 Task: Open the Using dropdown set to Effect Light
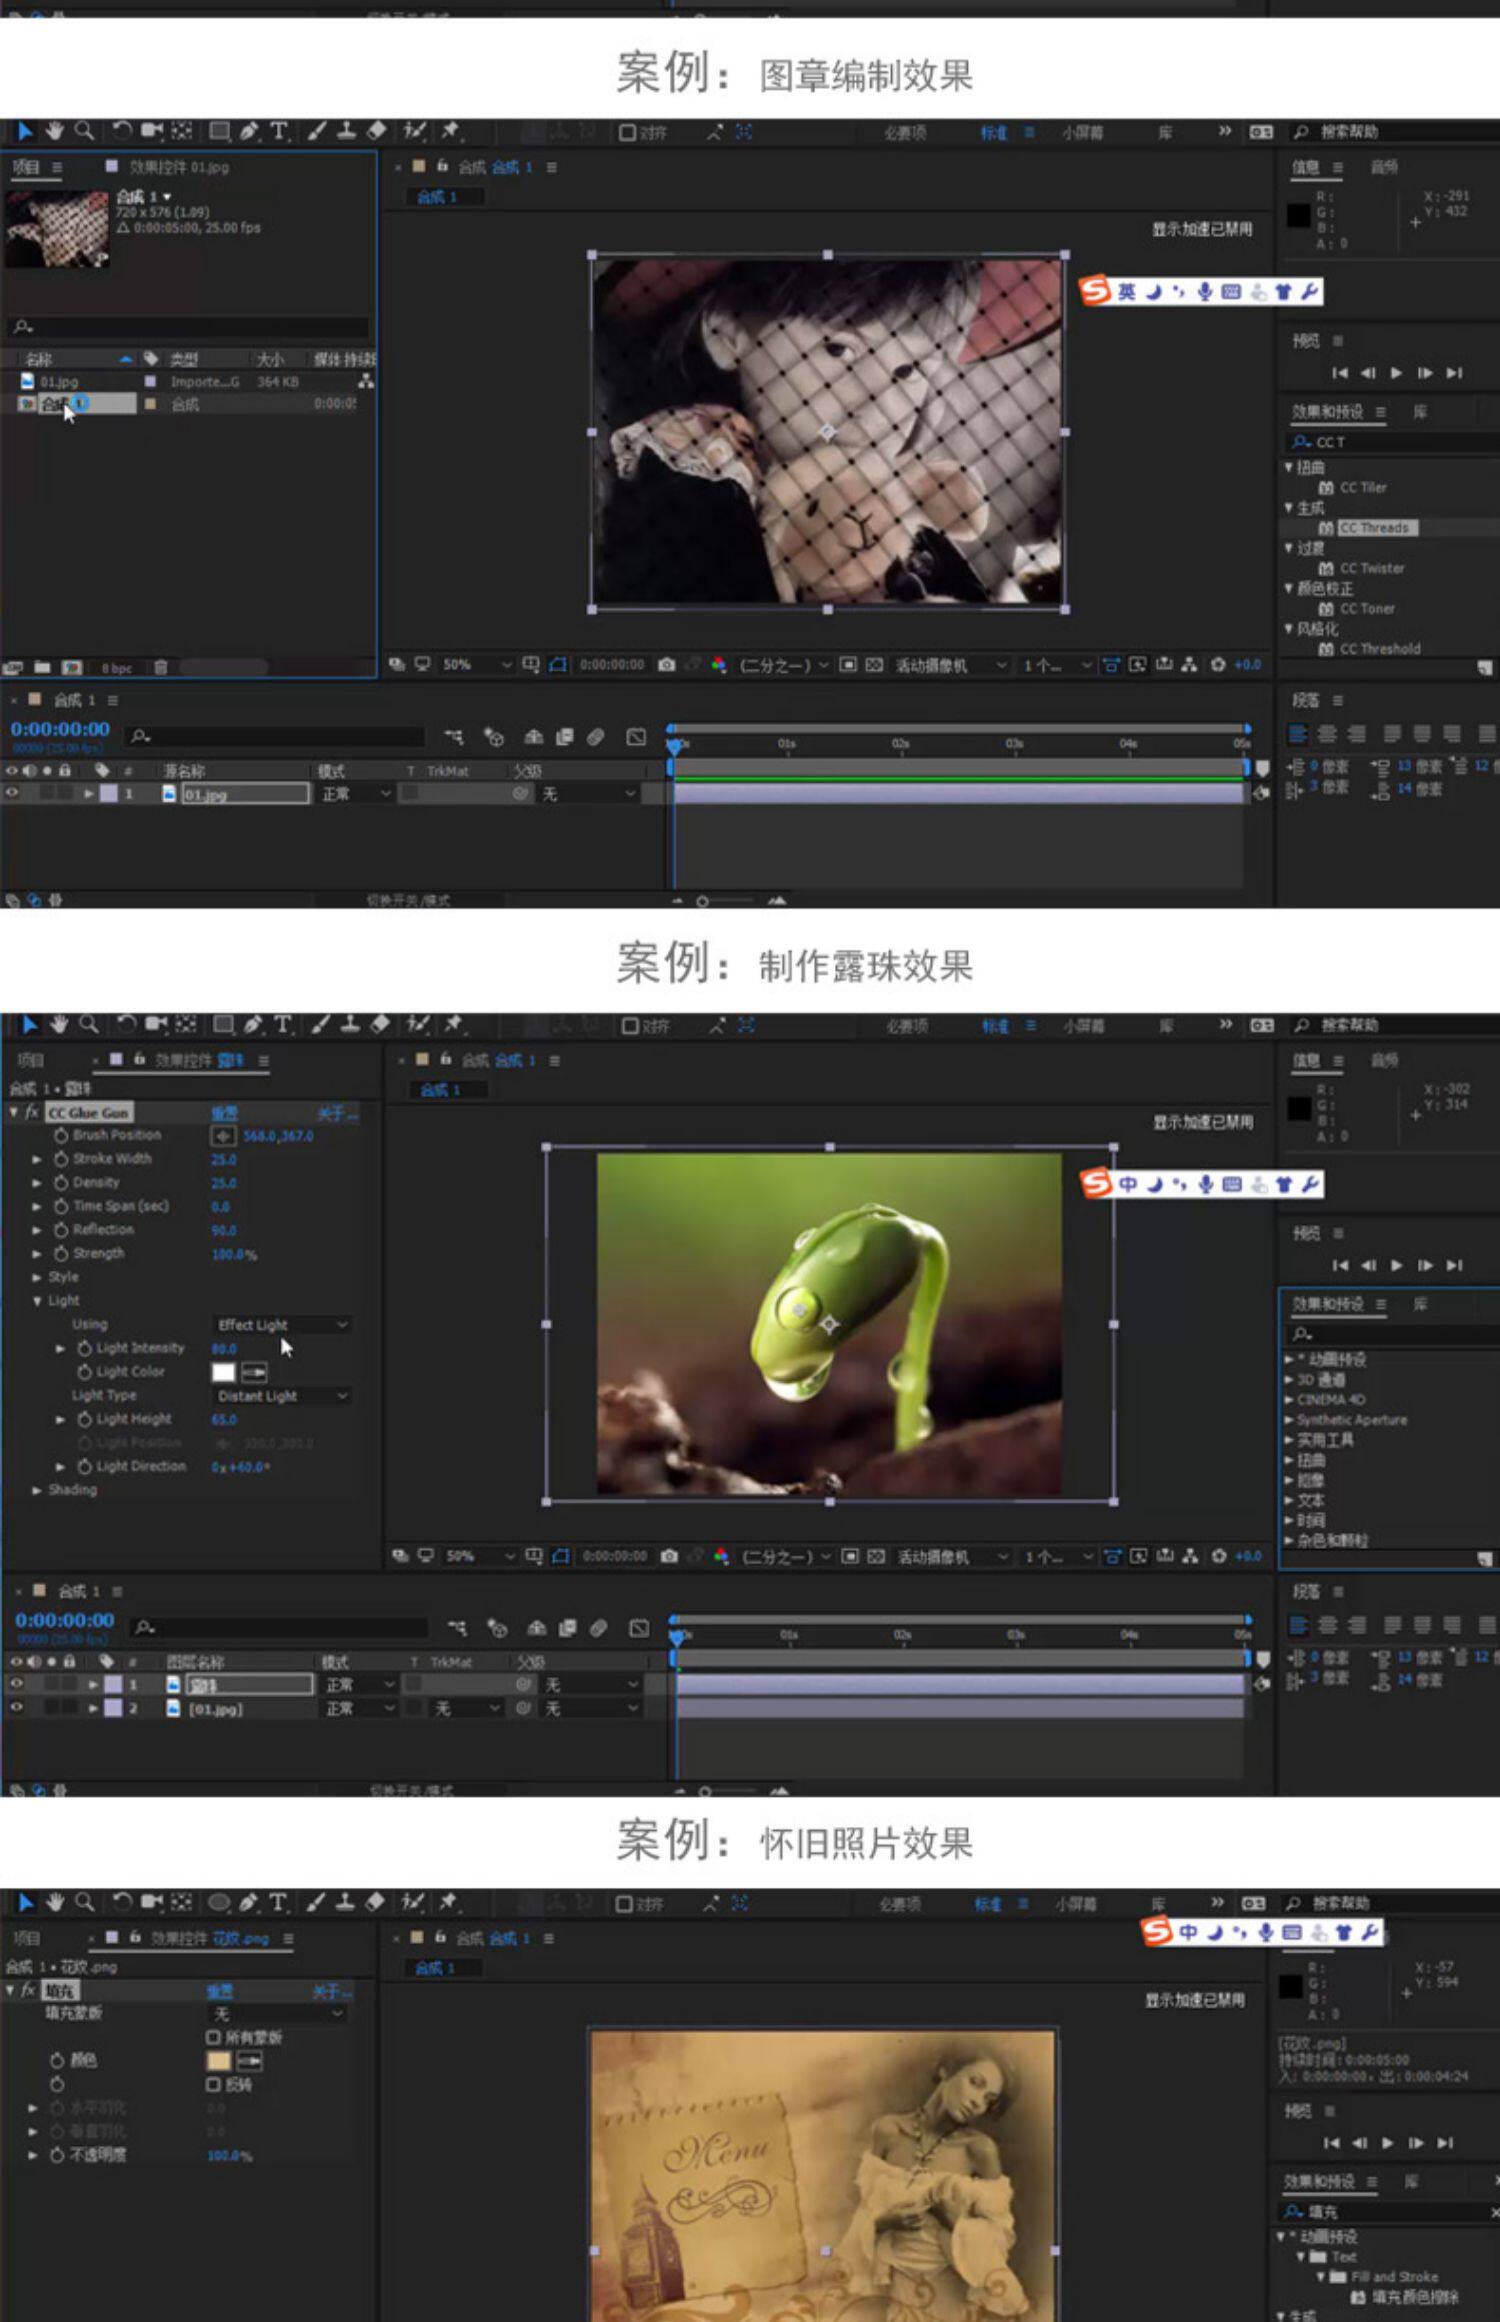pyautogui.click(x=282, y=1325)
